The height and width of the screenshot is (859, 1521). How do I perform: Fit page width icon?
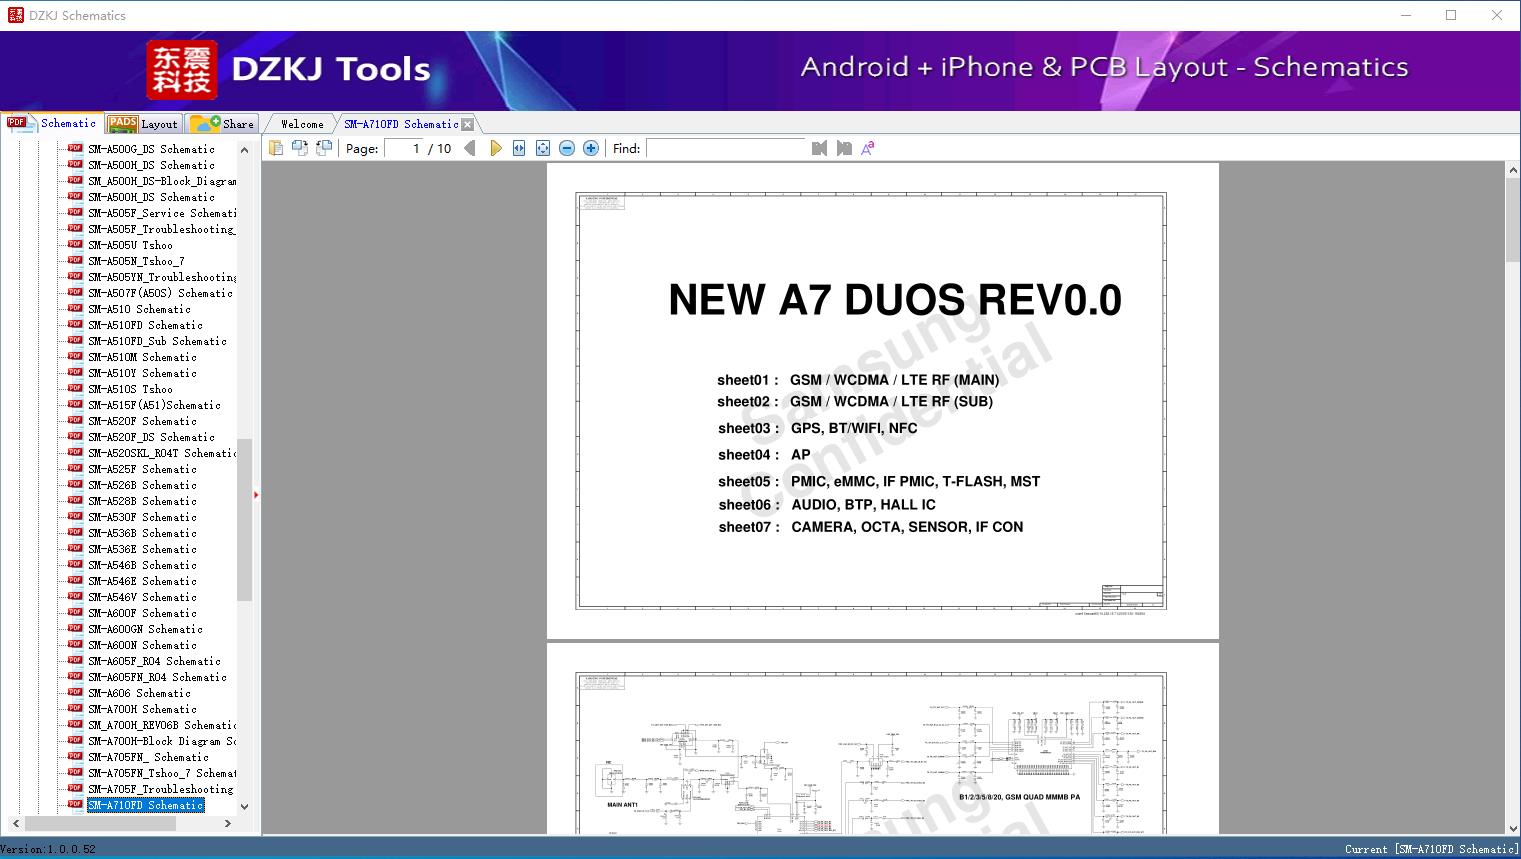point(519,148)
